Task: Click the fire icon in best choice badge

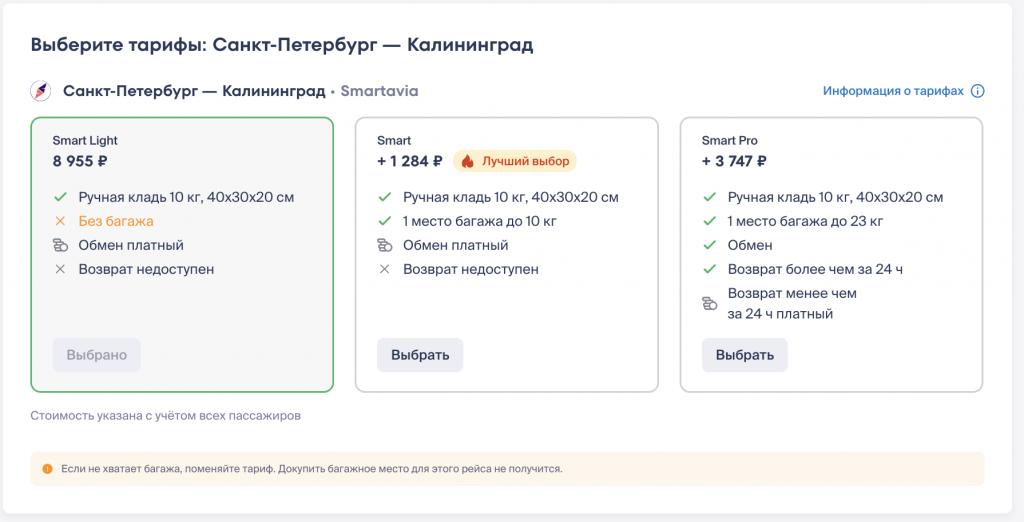Action: pyautogui.click(x=467, y=161)
